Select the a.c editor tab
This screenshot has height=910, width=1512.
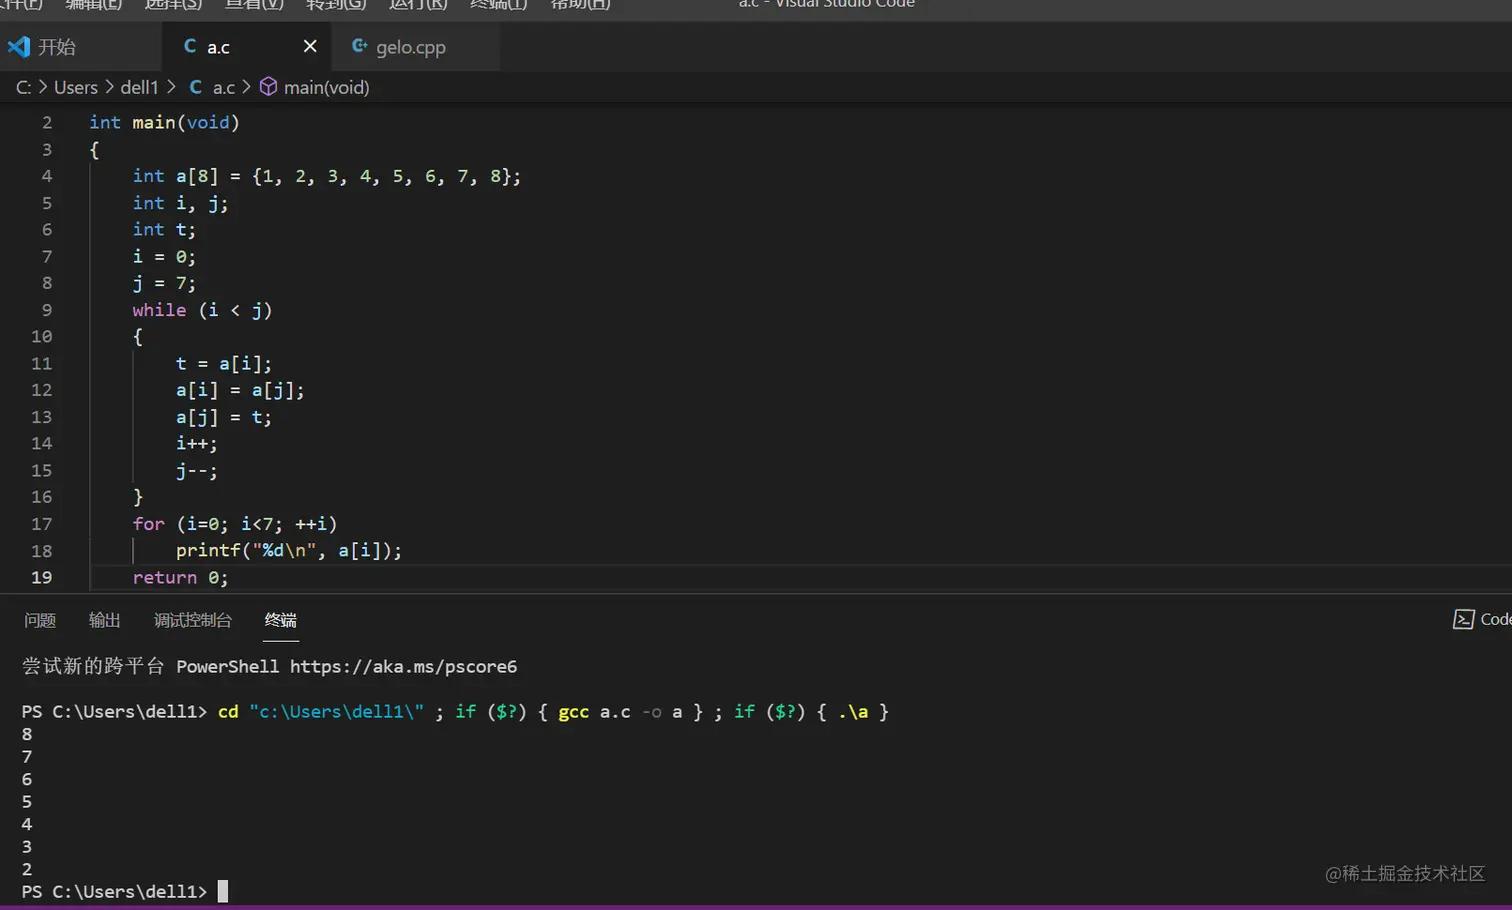coord(218,47)
